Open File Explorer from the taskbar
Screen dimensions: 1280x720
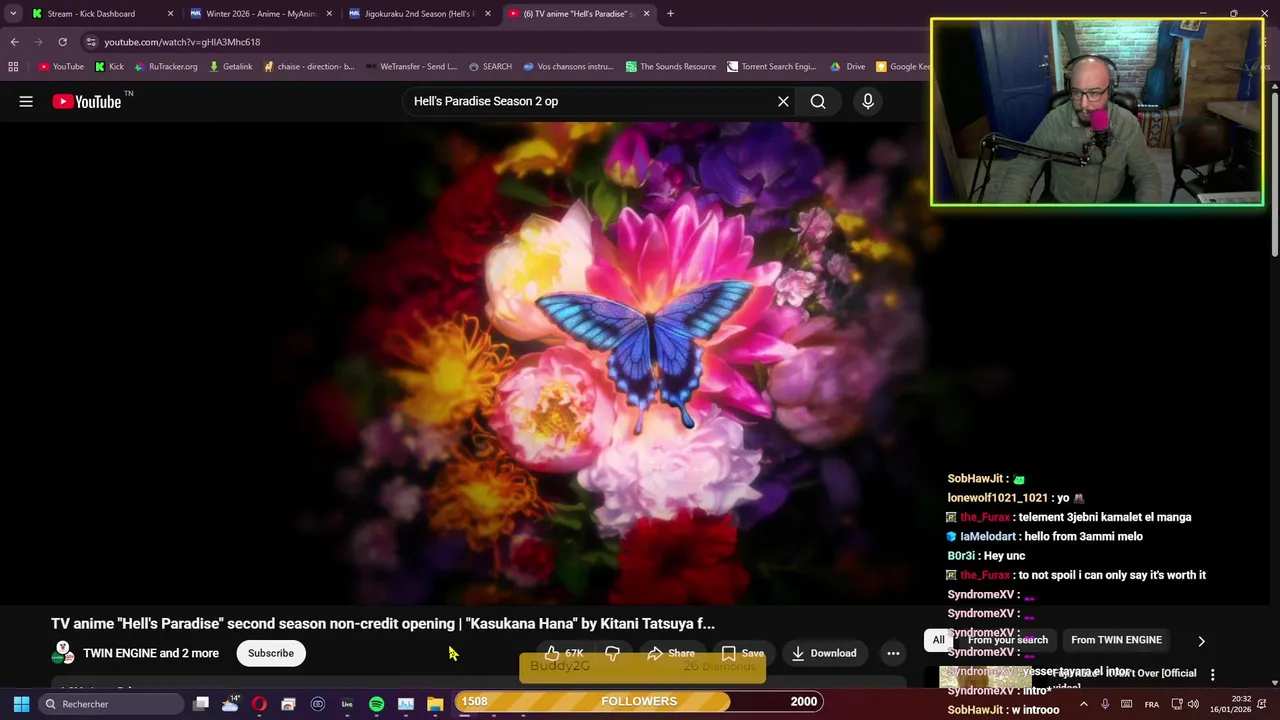tap(435, 704)
